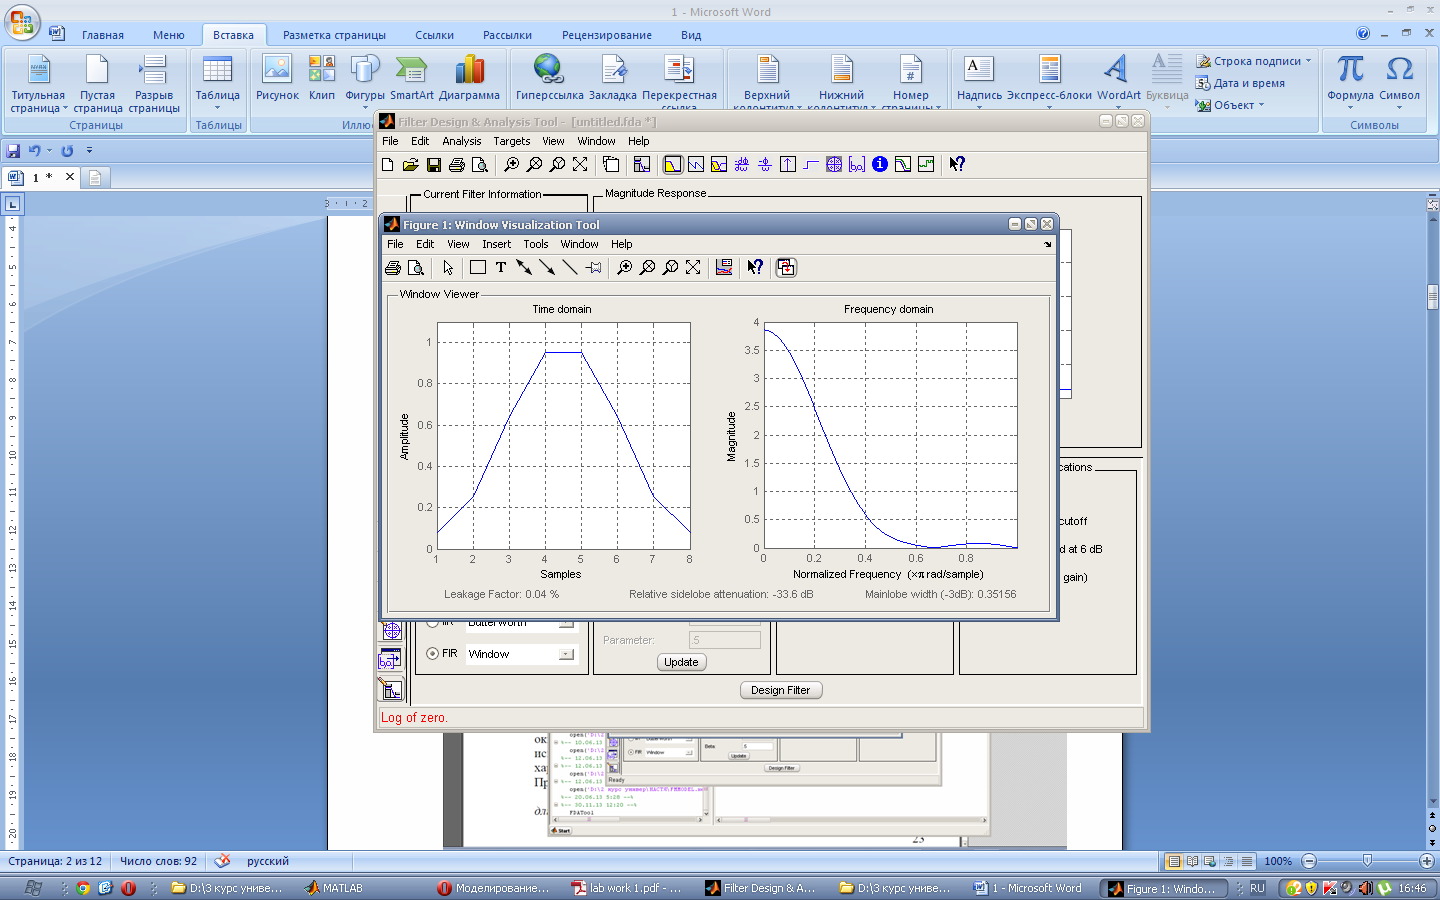Screen dimensions: 1440x900
Task: Open Quick Access Toolbar customize arrow
Action: tap(89, 150)
